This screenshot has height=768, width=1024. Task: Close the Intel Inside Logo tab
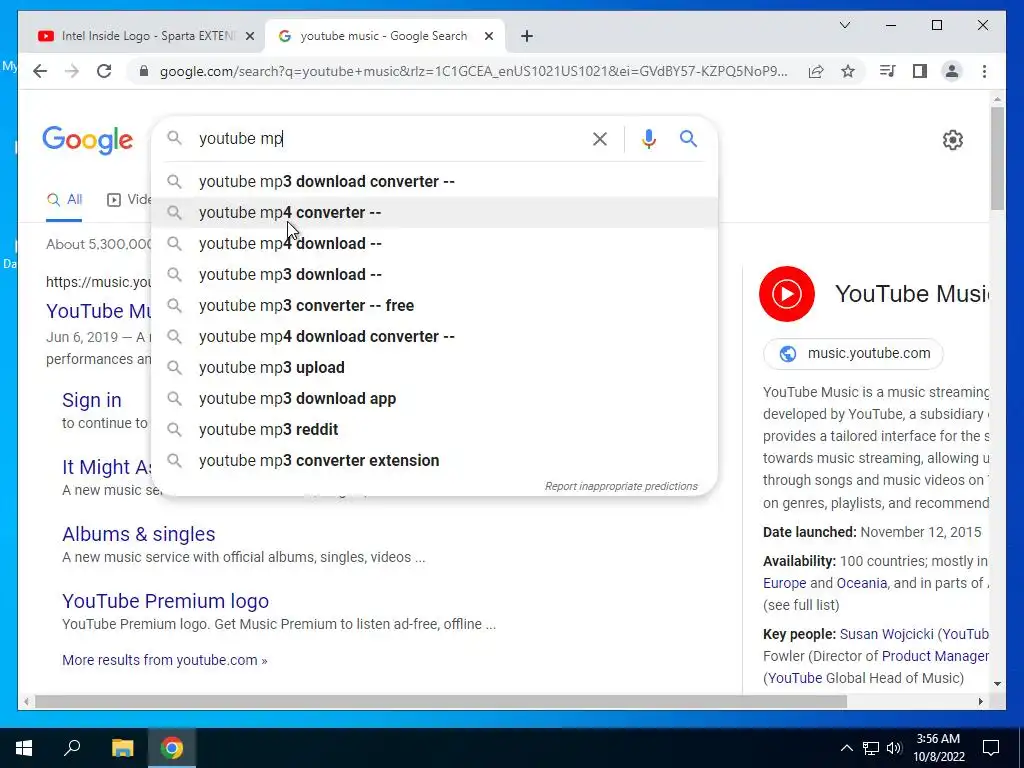(x=249, y=37)
